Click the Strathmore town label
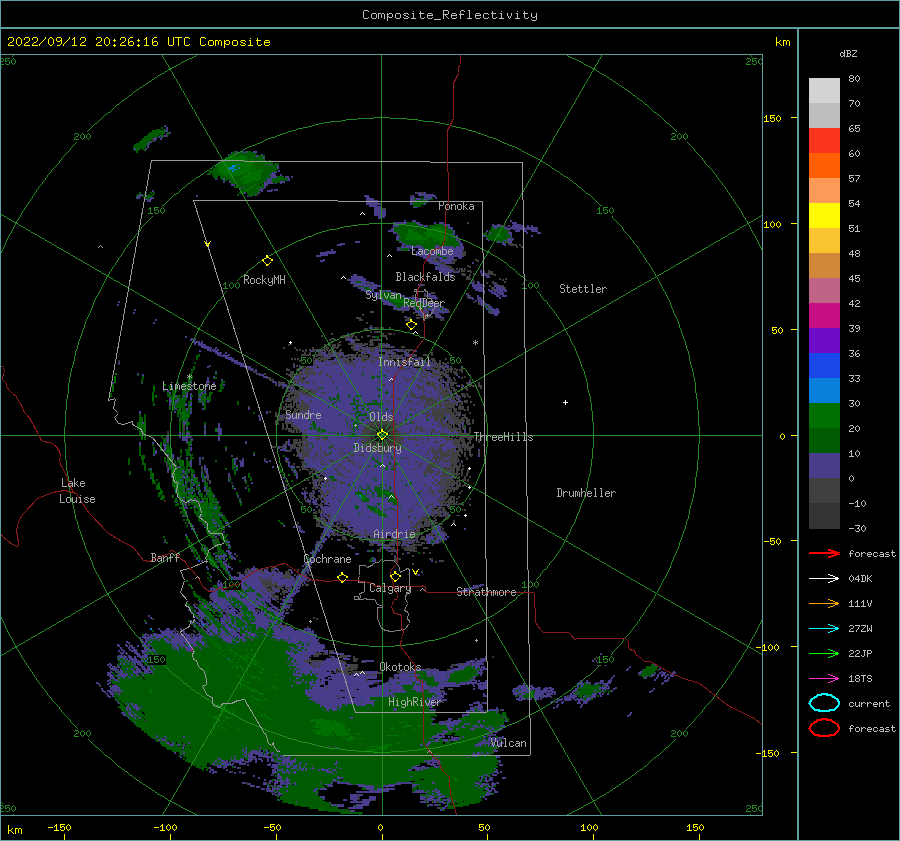Image resolution: width=900 pixels, height=841 pixels. 486,592
